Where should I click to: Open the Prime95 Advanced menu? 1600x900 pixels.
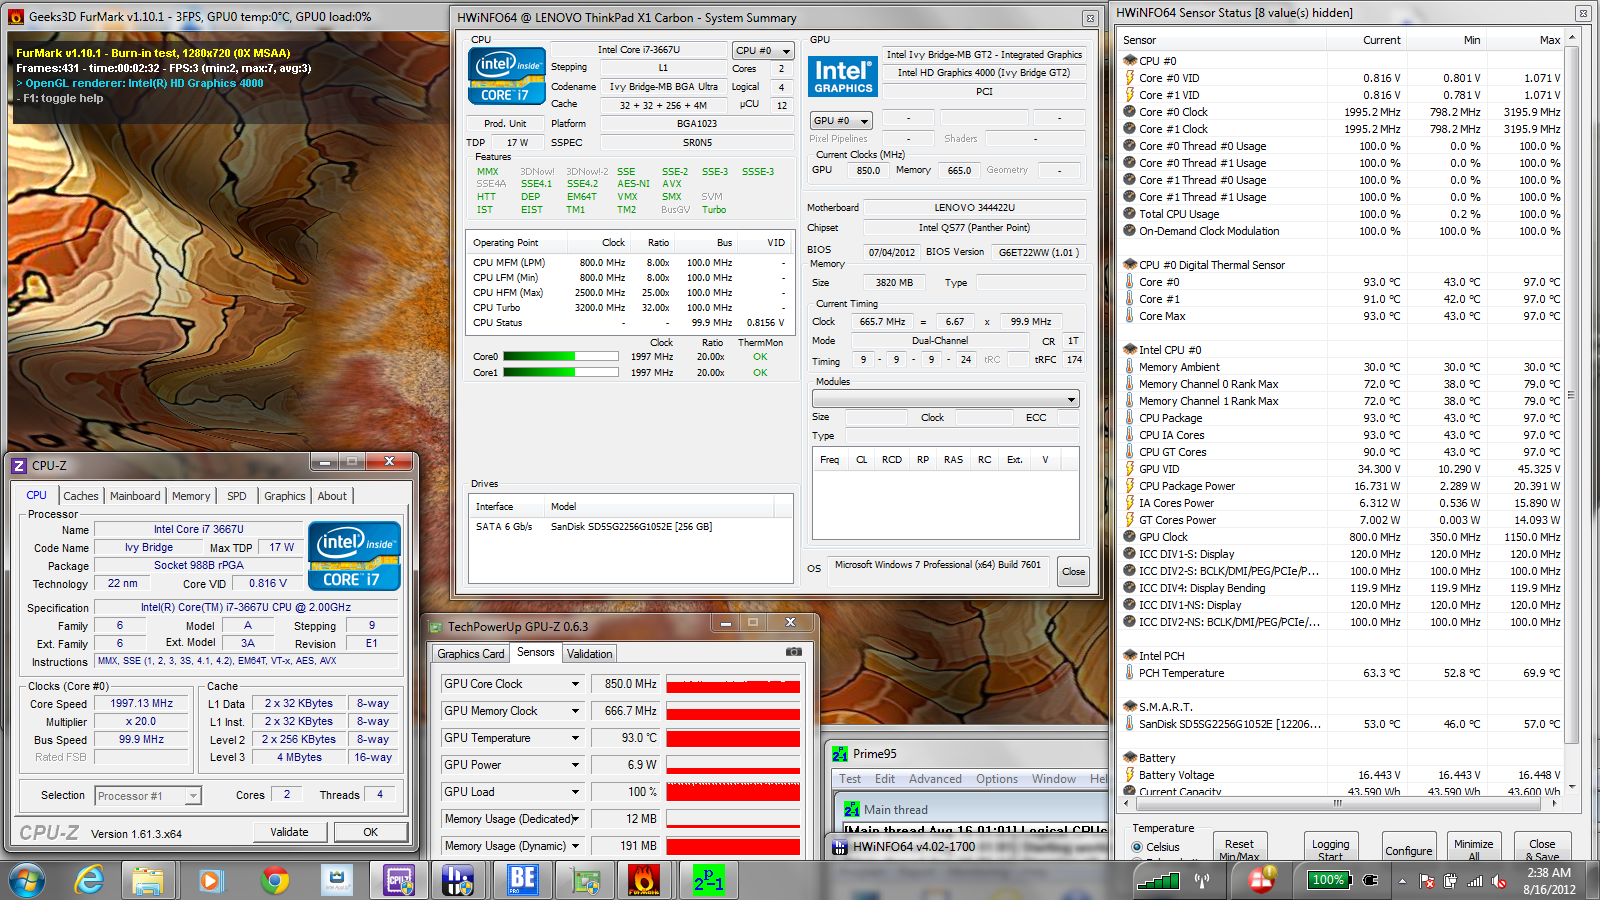pos(935,779)
